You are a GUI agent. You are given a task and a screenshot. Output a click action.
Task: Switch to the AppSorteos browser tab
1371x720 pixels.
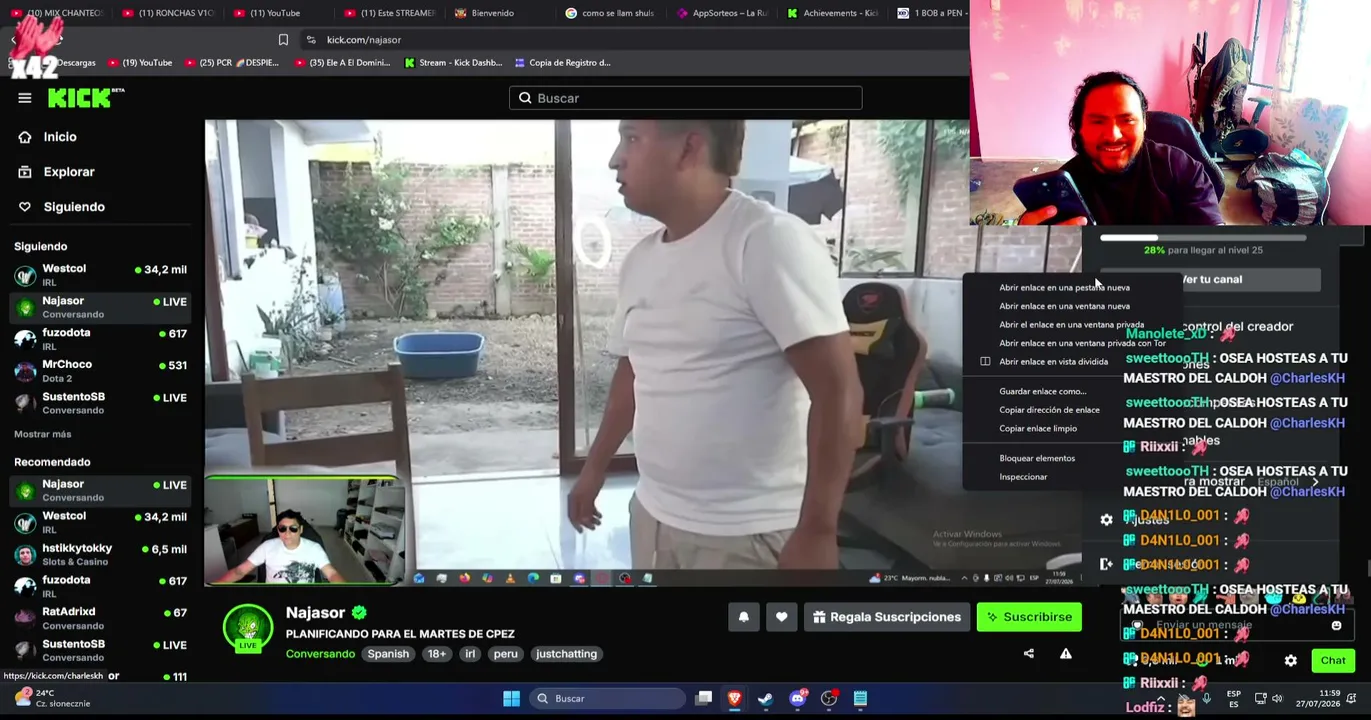722,13
